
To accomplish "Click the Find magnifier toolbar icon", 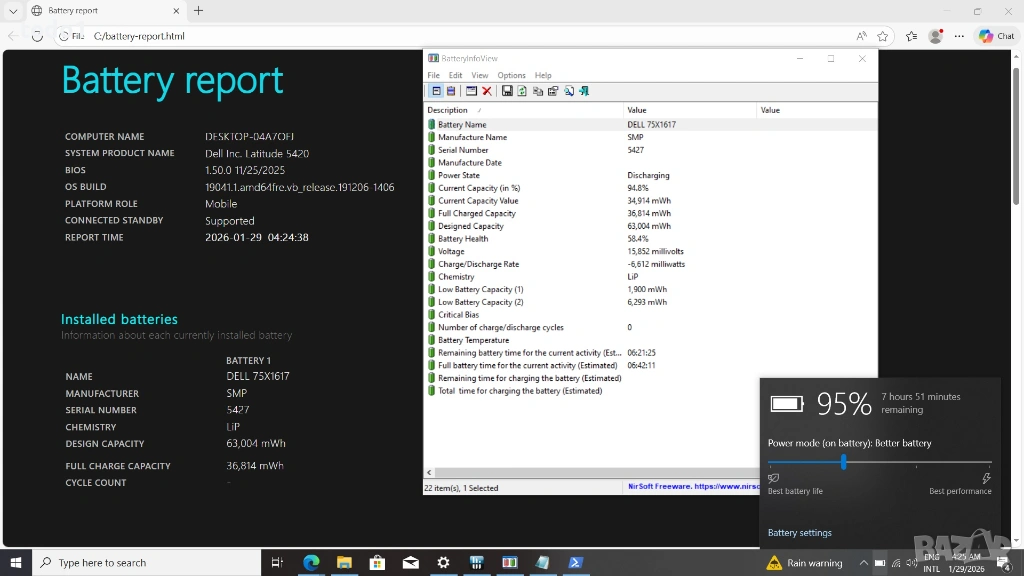I will pos(569,91).
